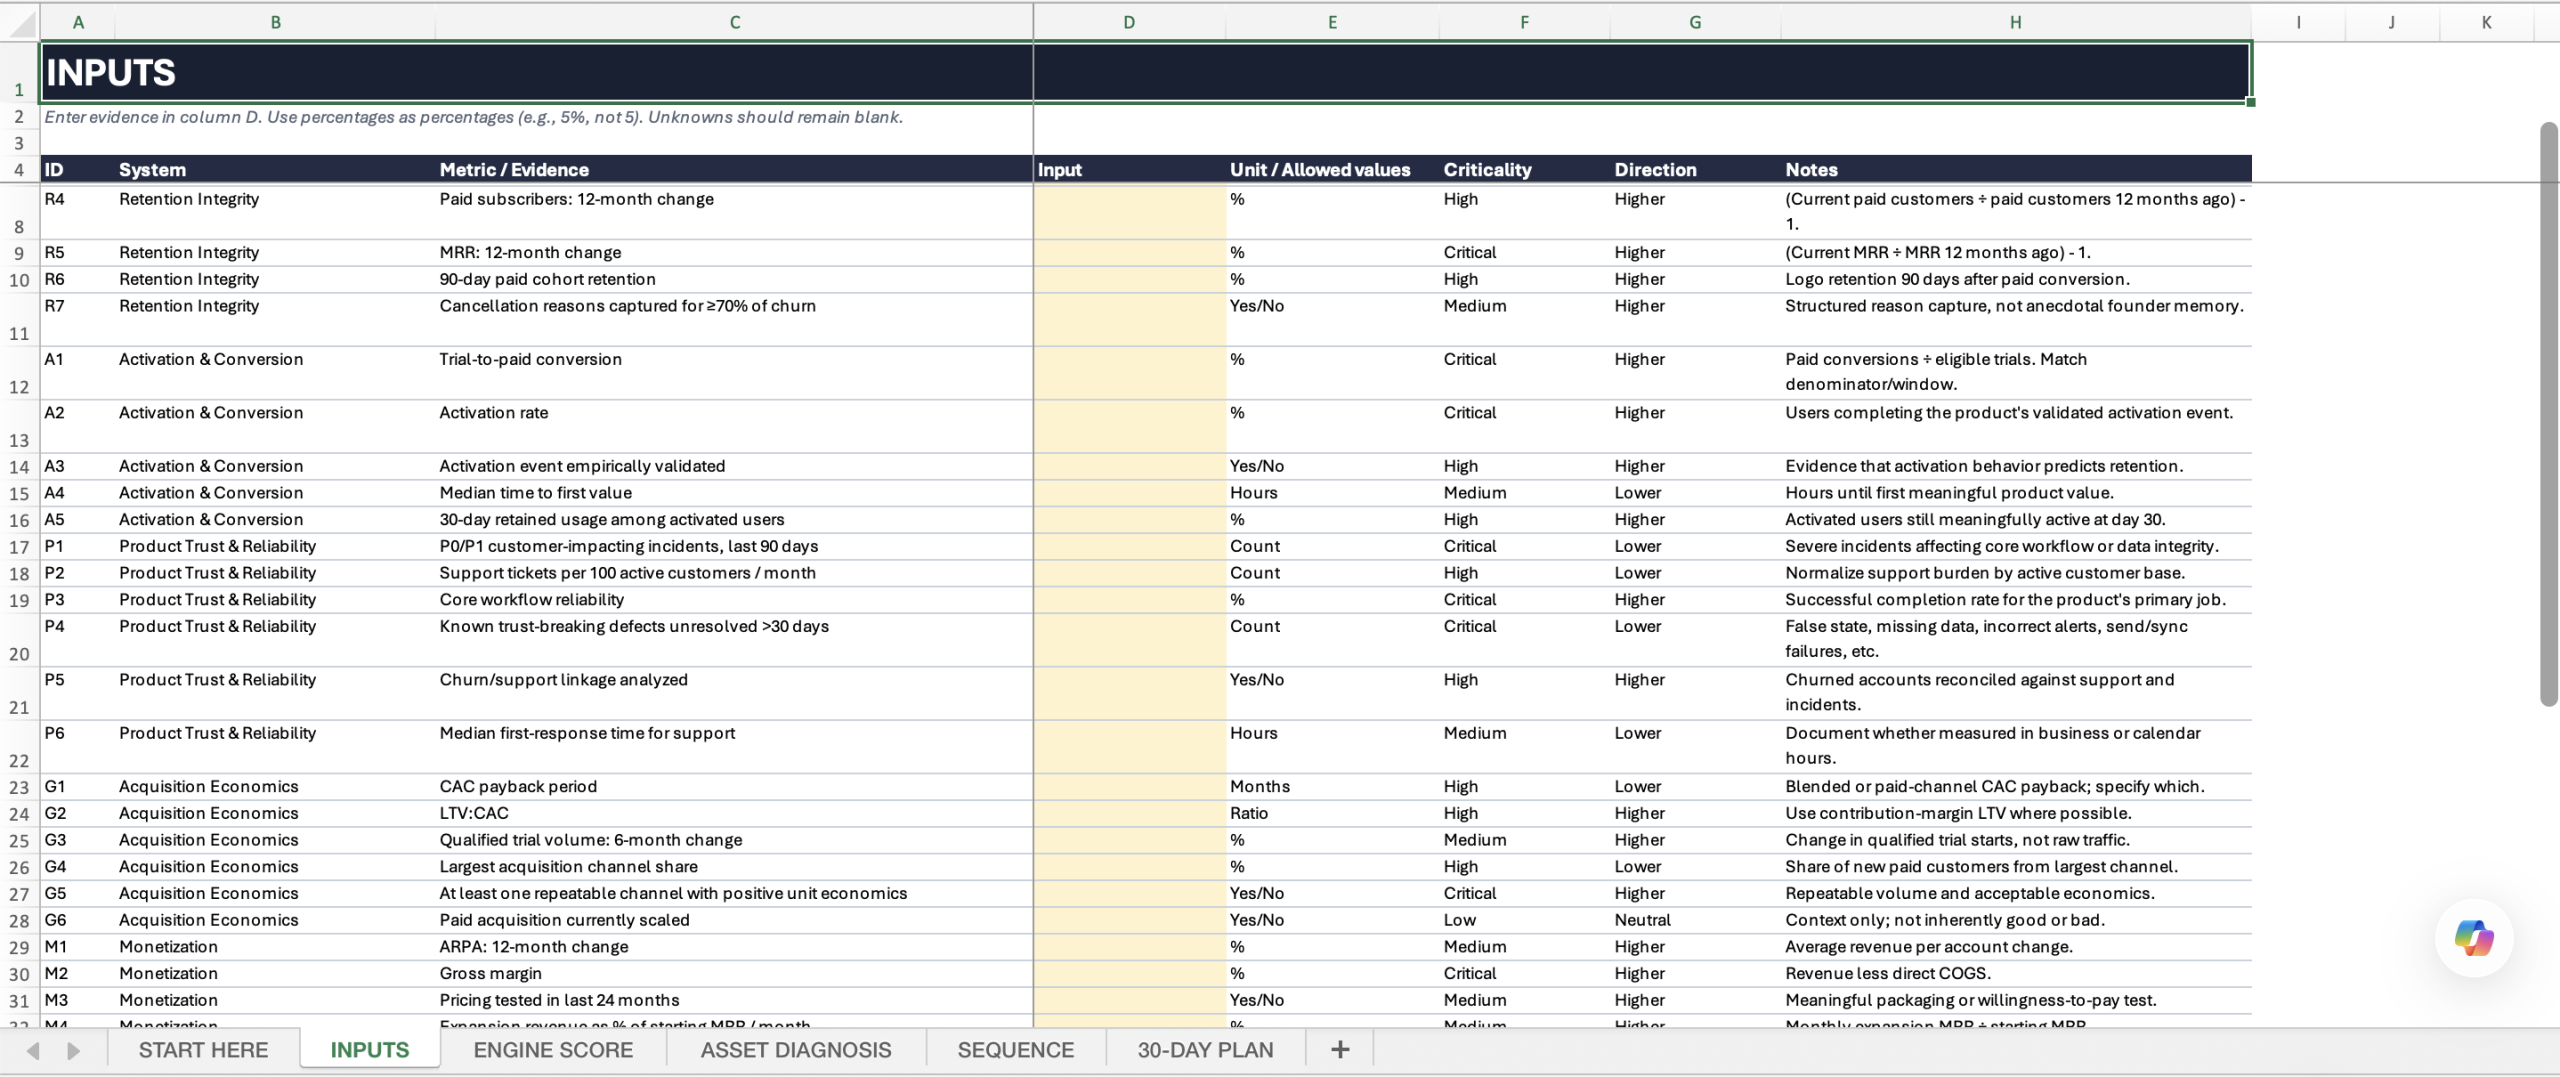Switch to the SEQUENCE sheet tab
This screenshot has height=1077, width=2560.
(1015, 1049)
